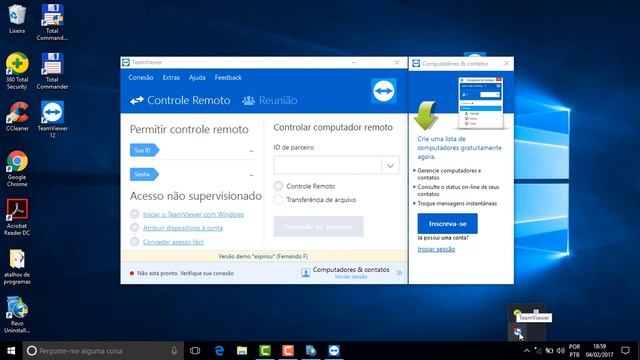Viewport: 640px width, 360px height.
Task: Click the orange C app on the taskbar
Action: (x=288, y=351)
